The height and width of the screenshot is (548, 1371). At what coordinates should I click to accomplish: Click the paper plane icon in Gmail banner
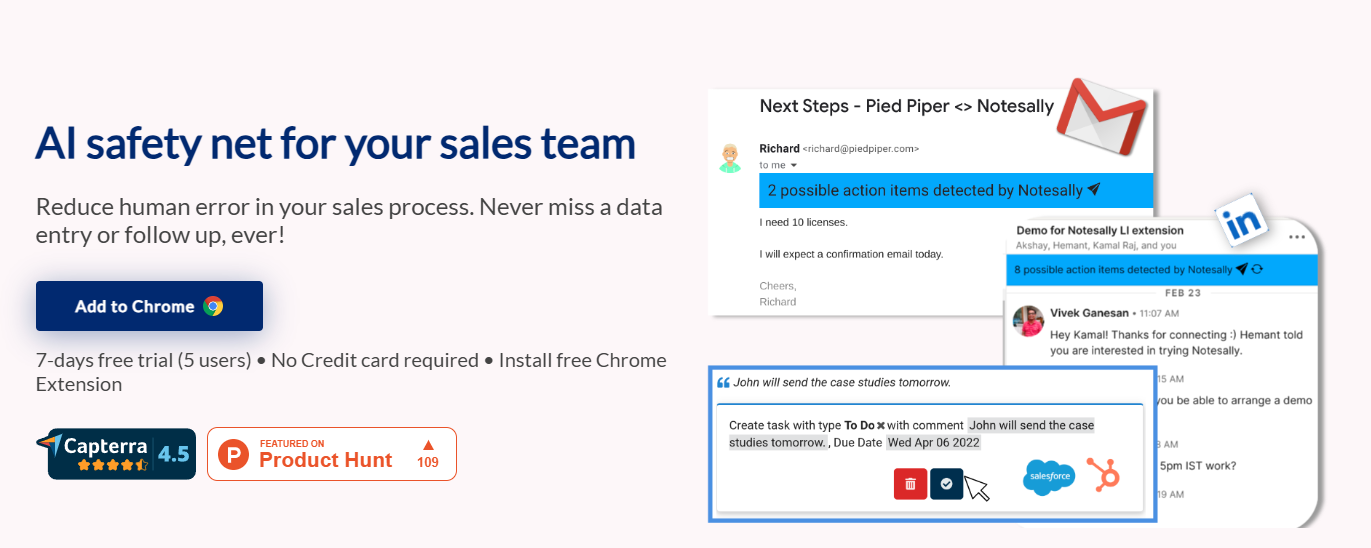[x=1094, y=190]
